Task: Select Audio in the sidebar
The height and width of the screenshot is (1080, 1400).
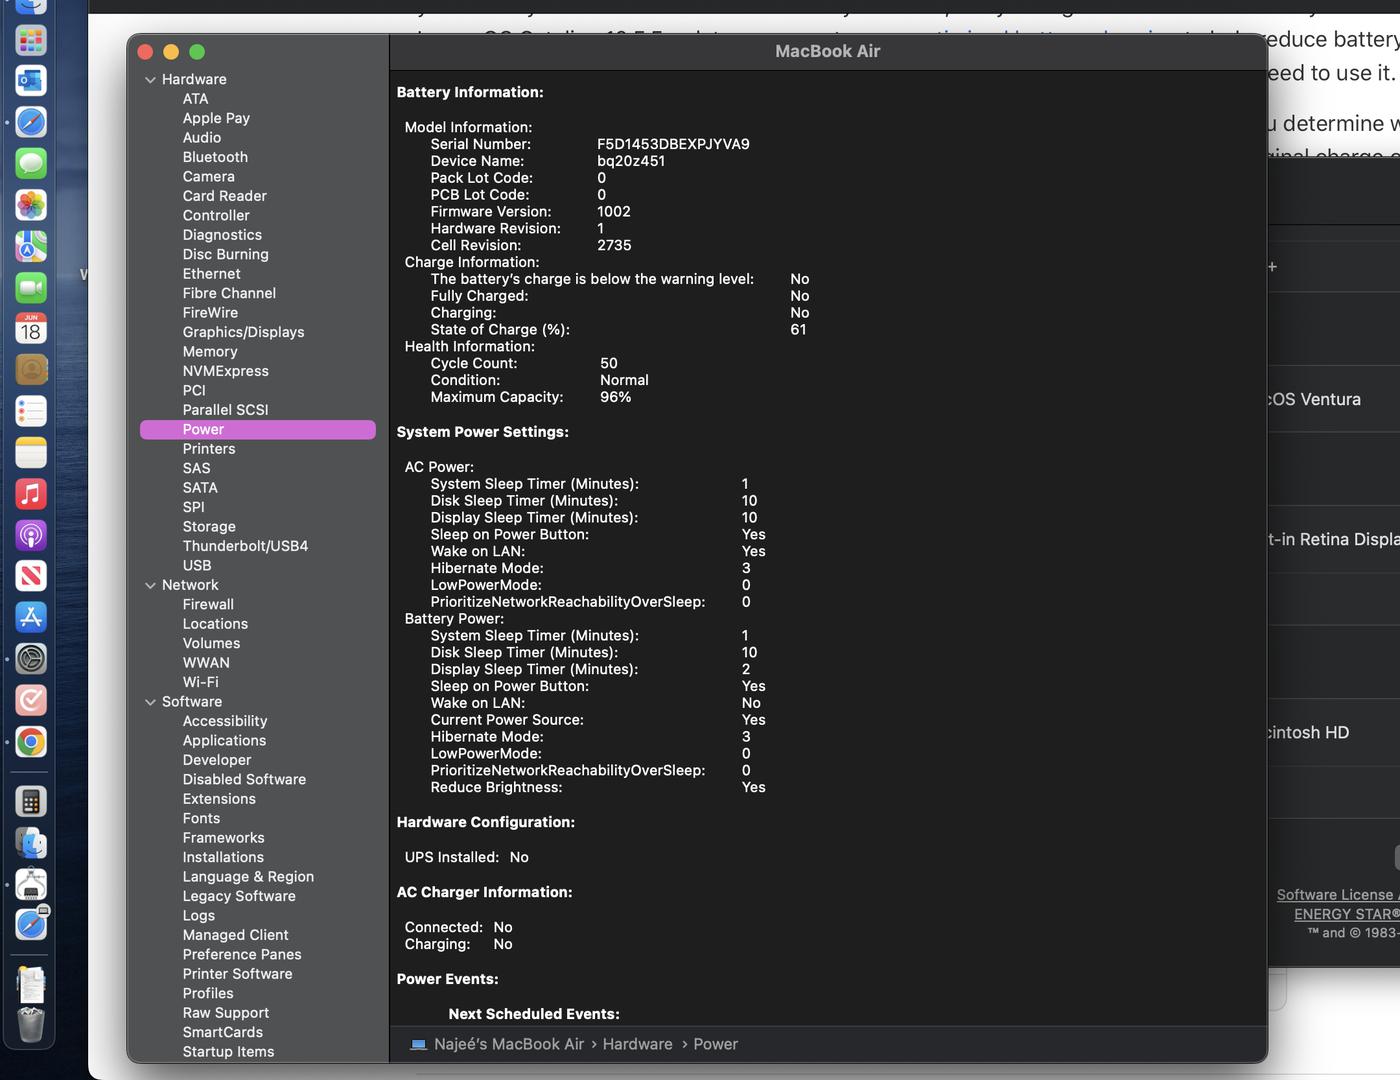Action: 201,138
